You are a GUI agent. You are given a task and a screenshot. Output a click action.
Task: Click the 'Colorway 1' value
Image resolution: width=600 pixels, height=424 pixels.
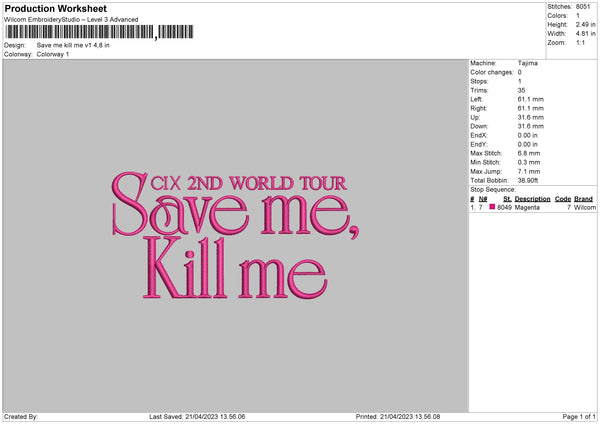pos(53,54)
